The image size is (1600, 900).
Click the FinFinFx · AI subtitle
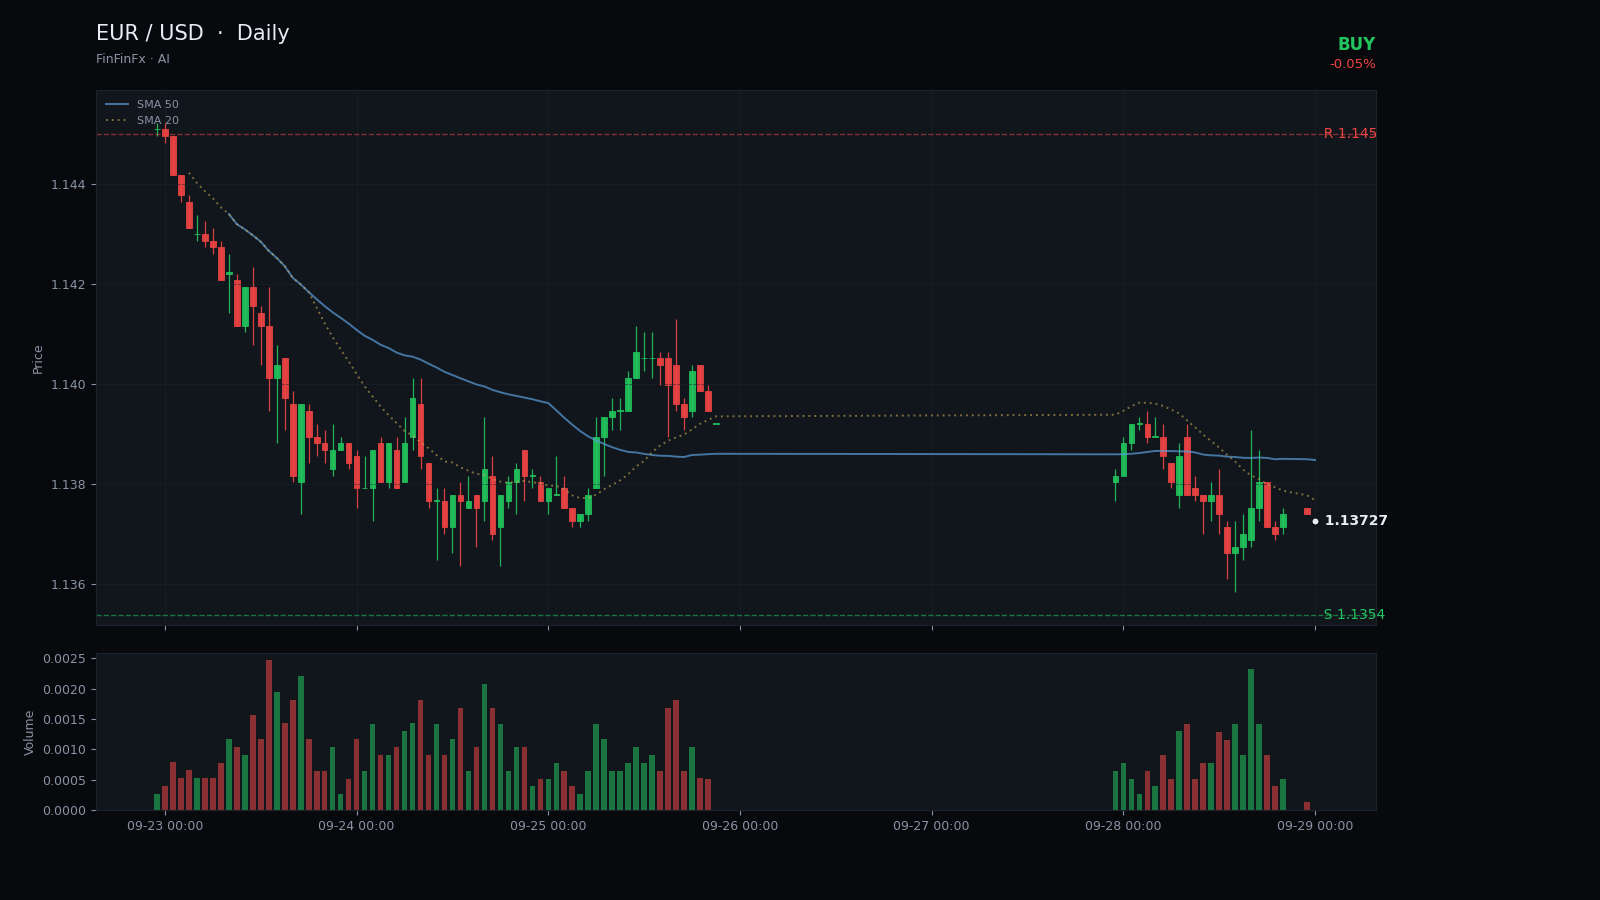pyautogui.click(x=133, y=59)
